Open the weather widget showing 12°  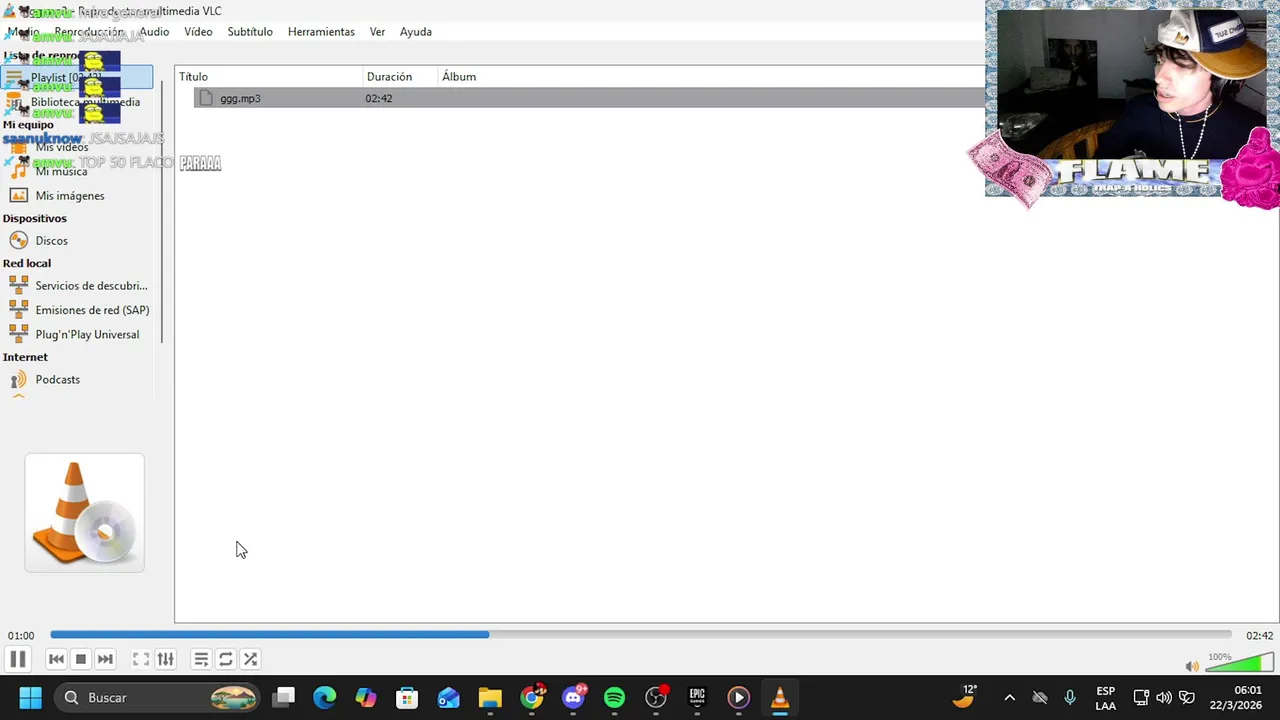[x=964, y=697]
